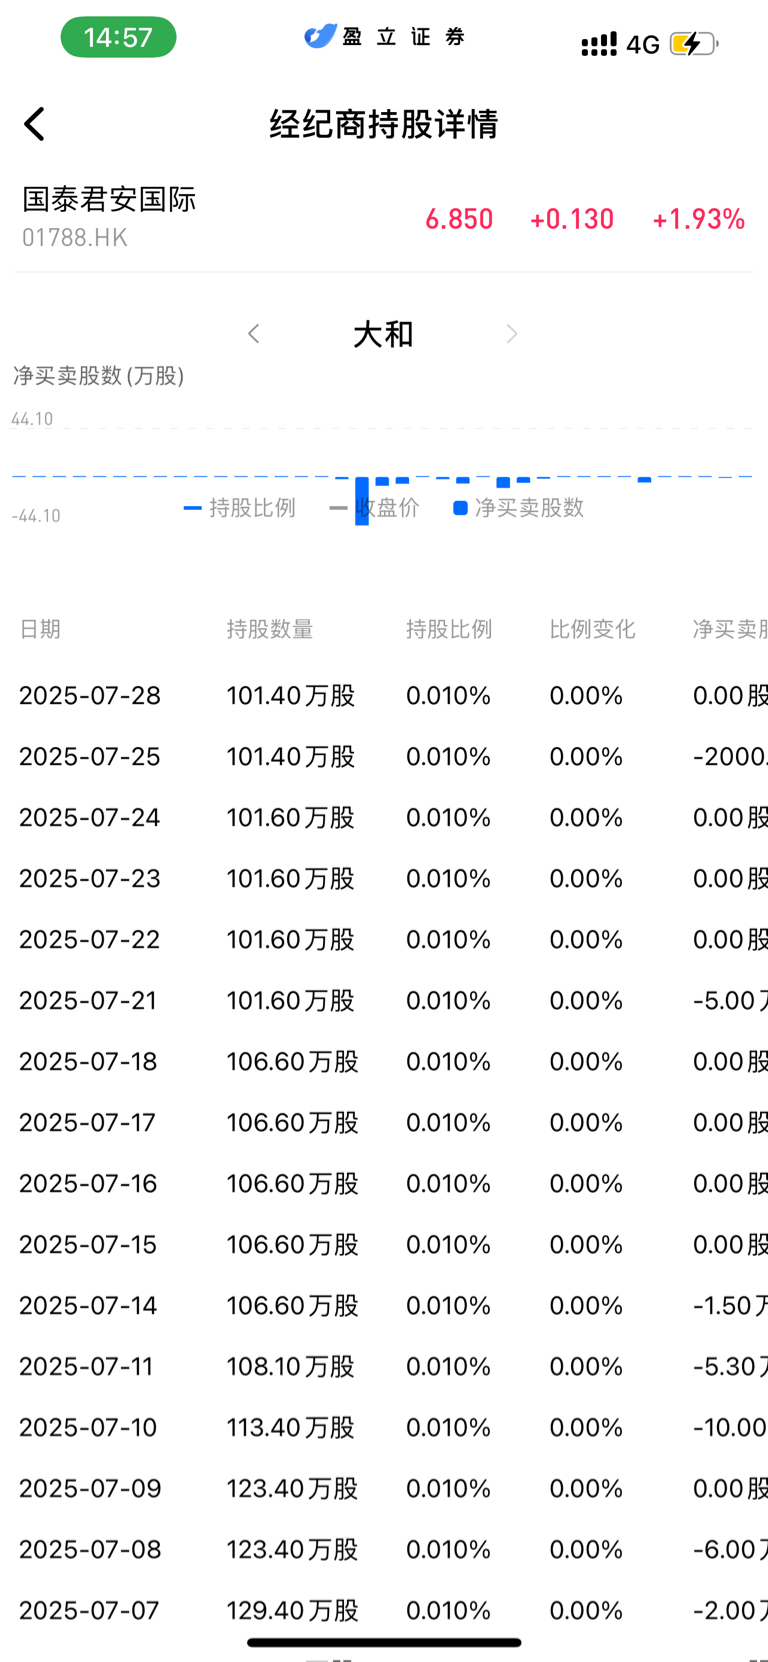
Task: Select the 2025-07-18 date cell
Action: (88, 1062)
